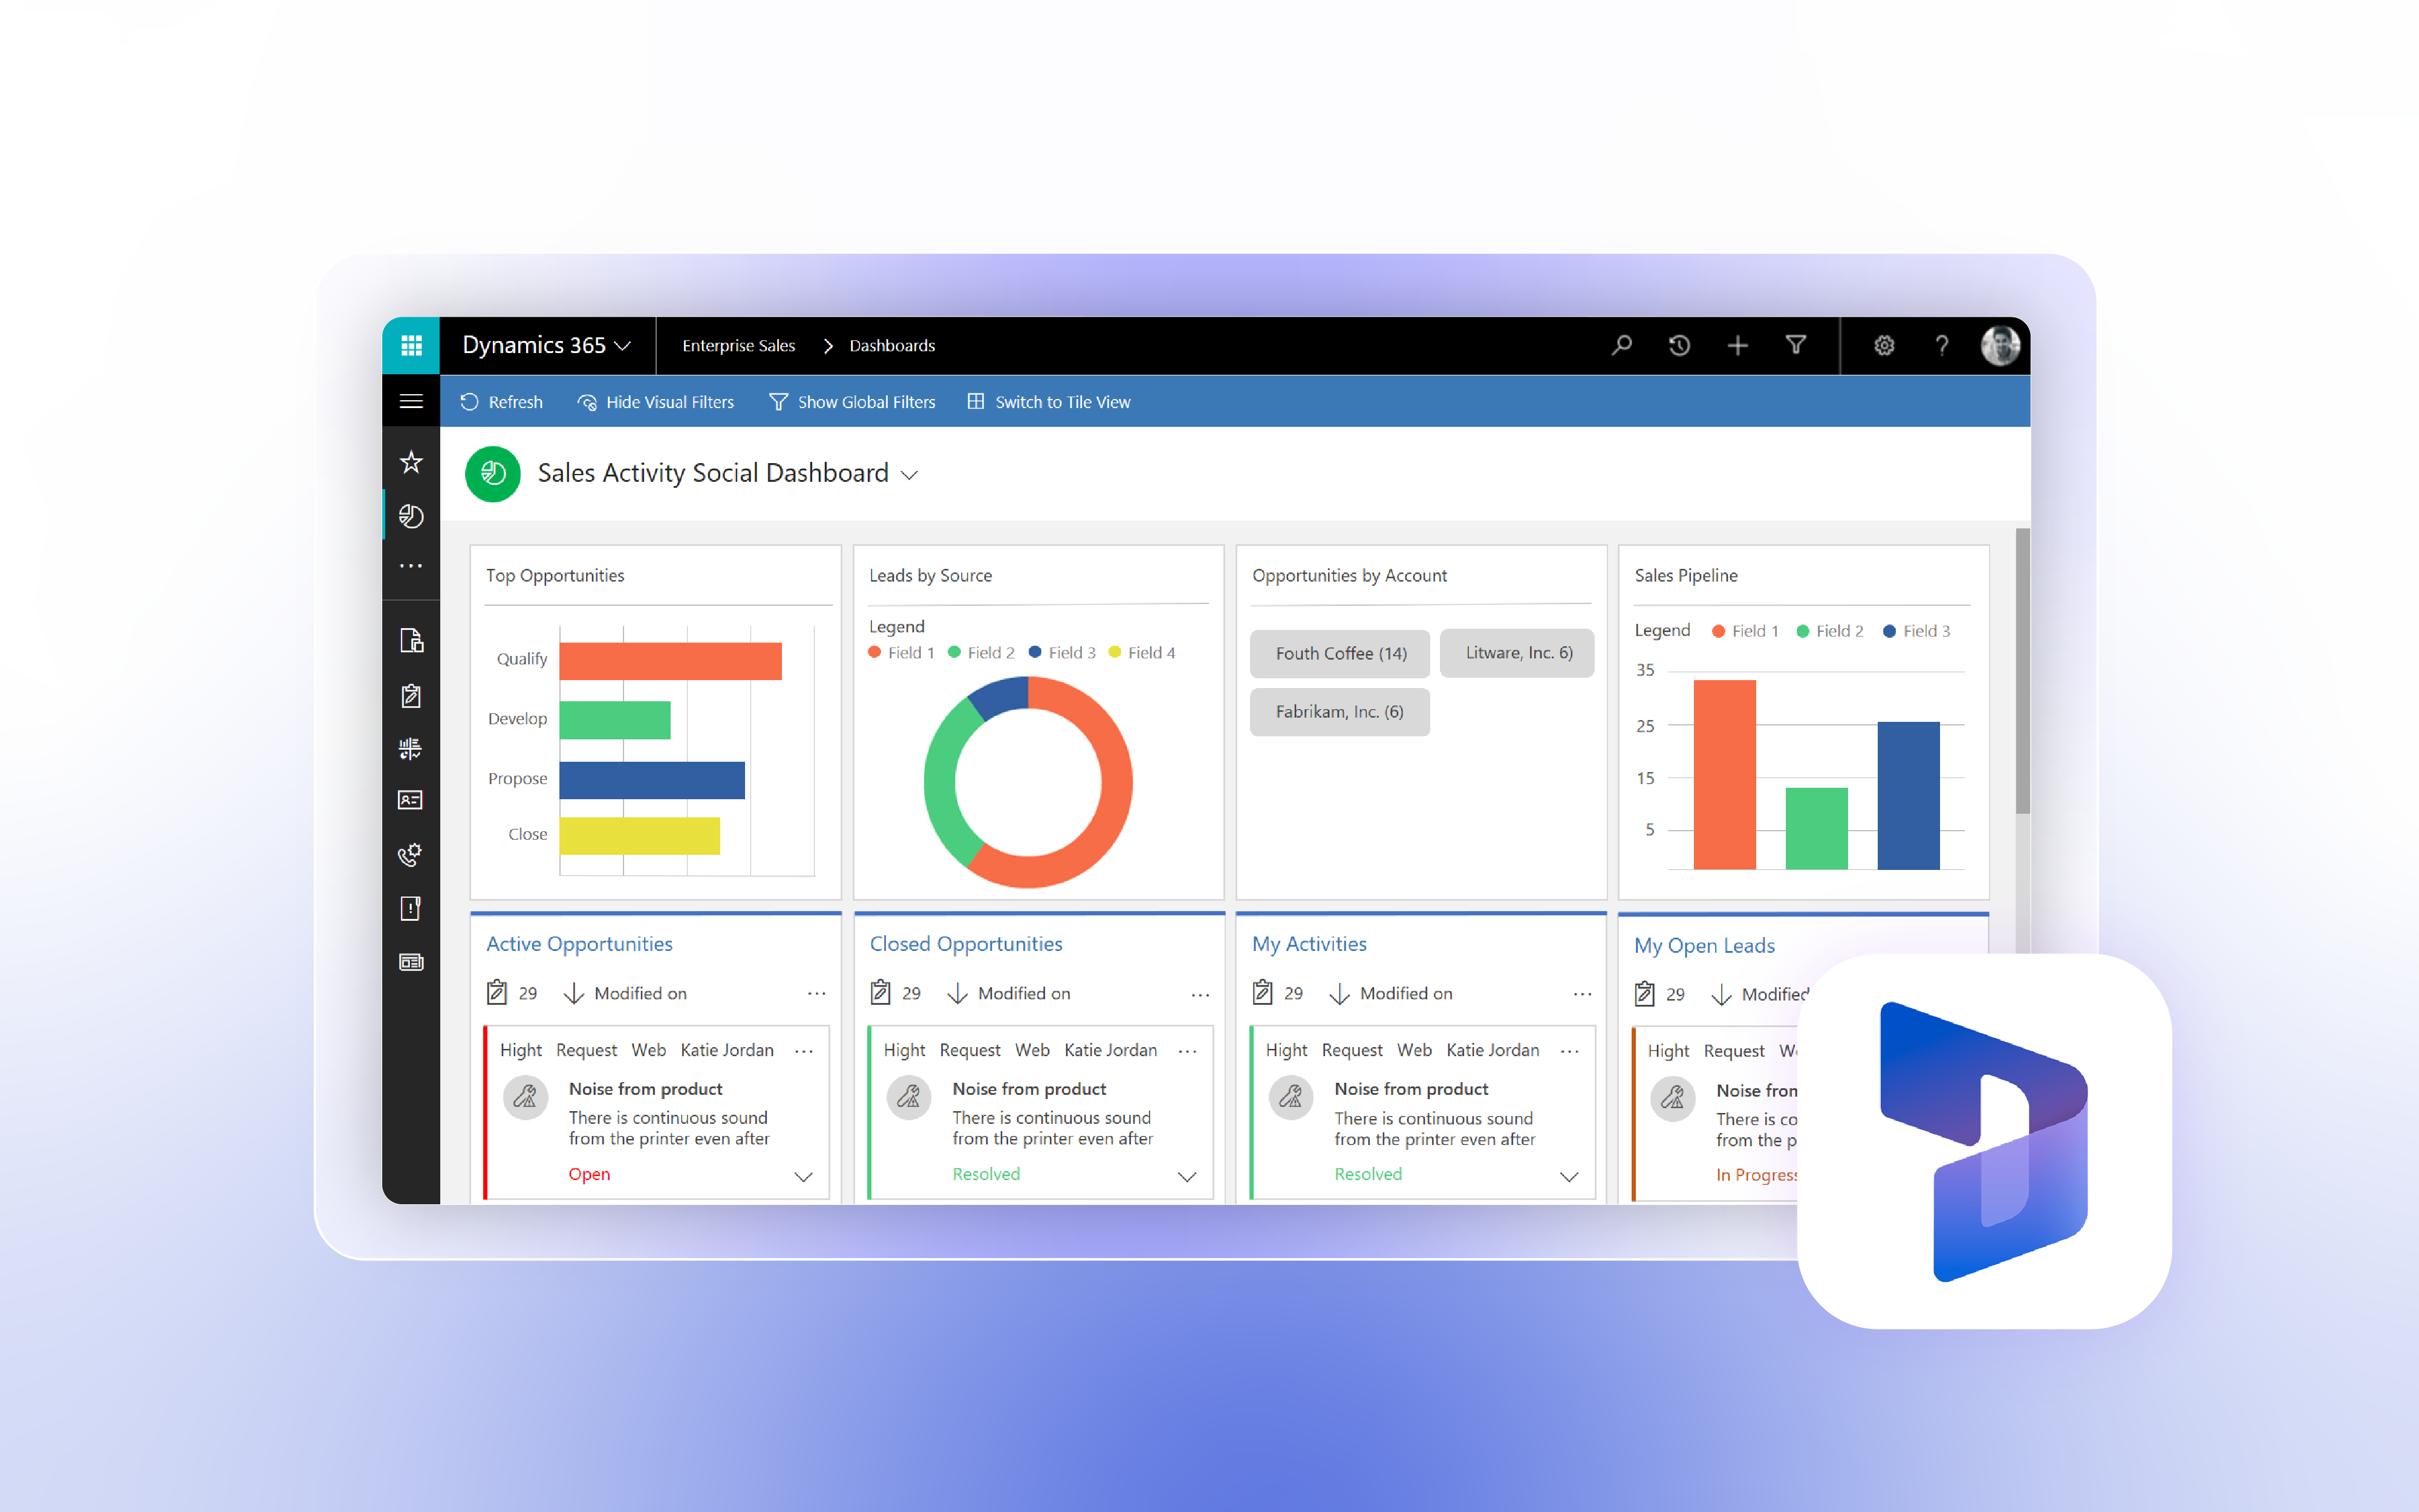Click the Favorites star icon in sidebar
This screenshot has width=2419, height=1512.
(411, 462)
